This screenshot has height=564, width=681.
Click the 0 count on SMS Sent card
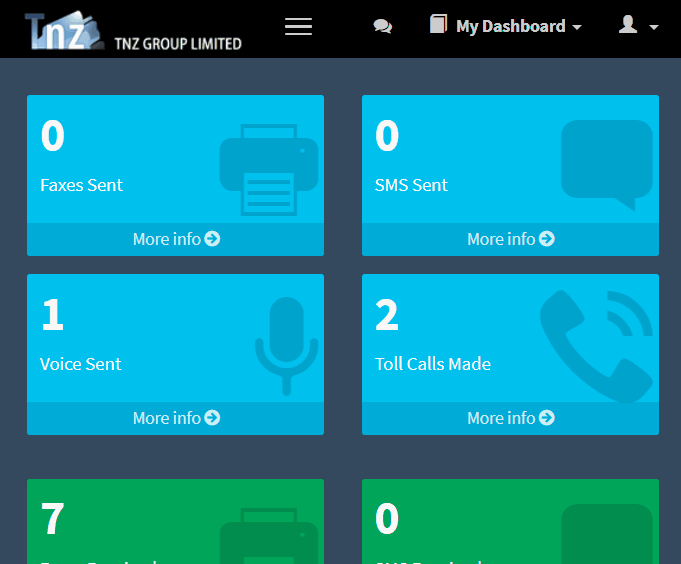(x=387, y=136)
